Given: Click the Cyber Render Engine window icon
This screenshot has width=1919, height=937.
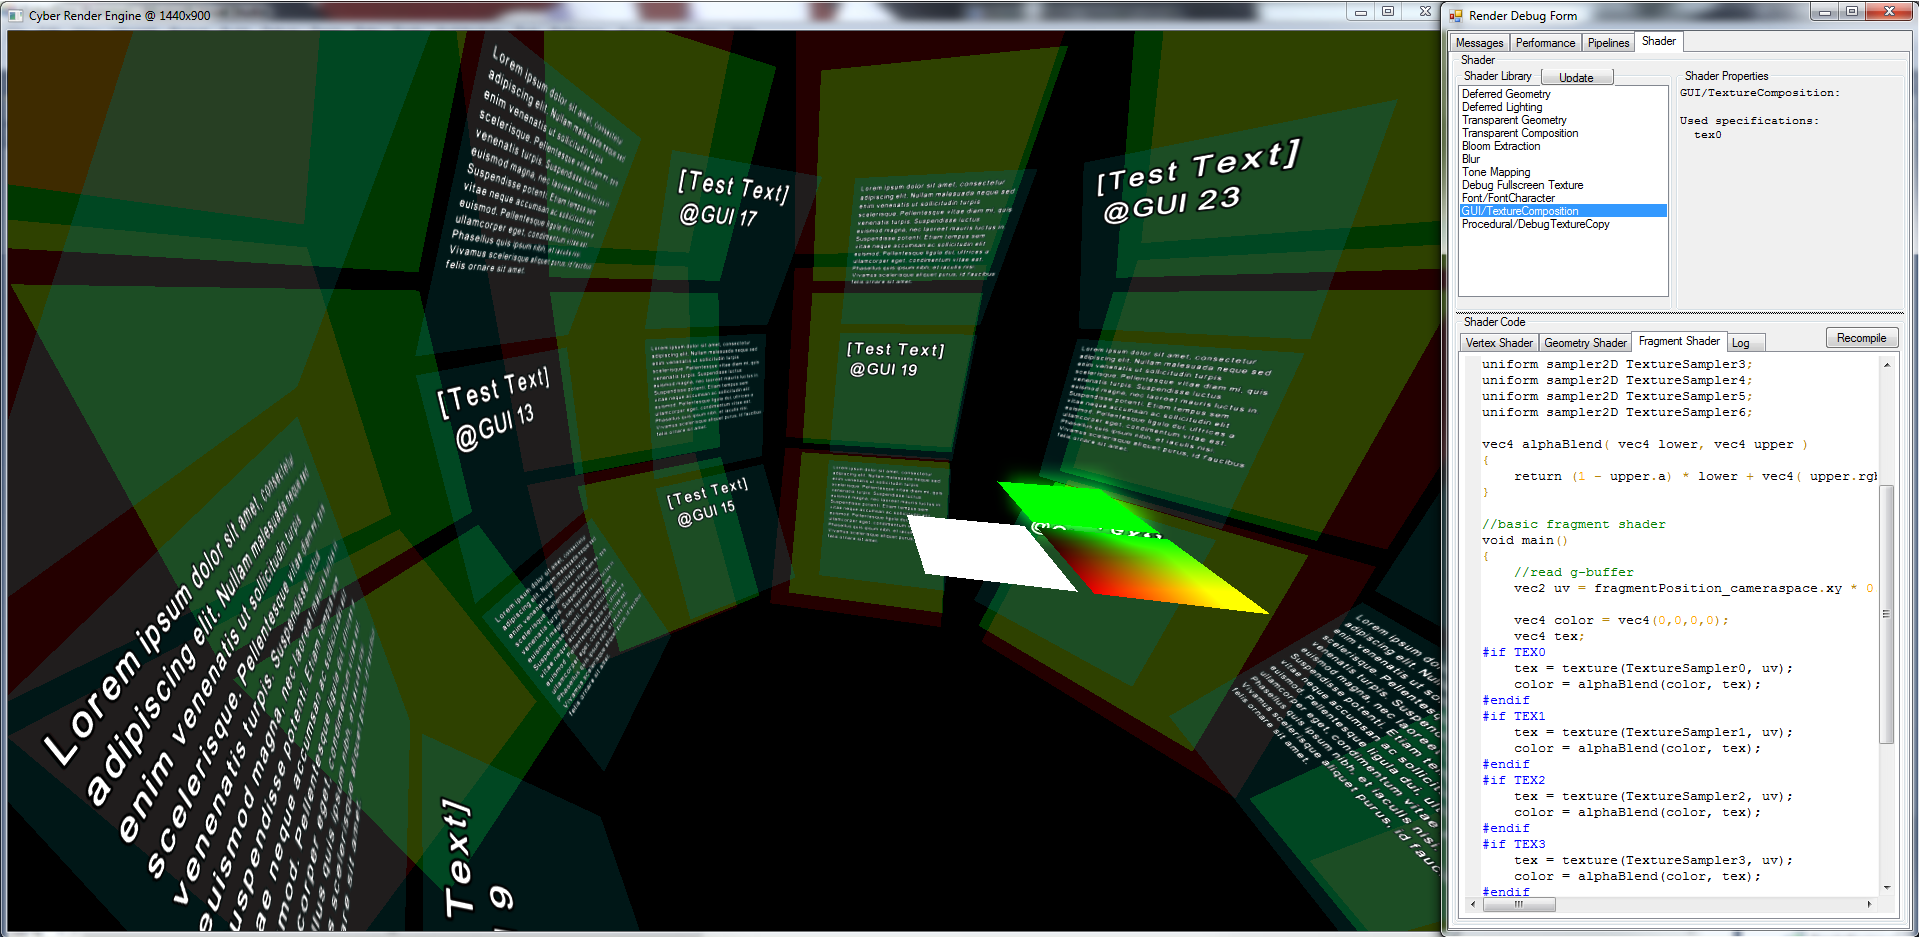Looking at the screenshot, I should [x=15, y=16].
